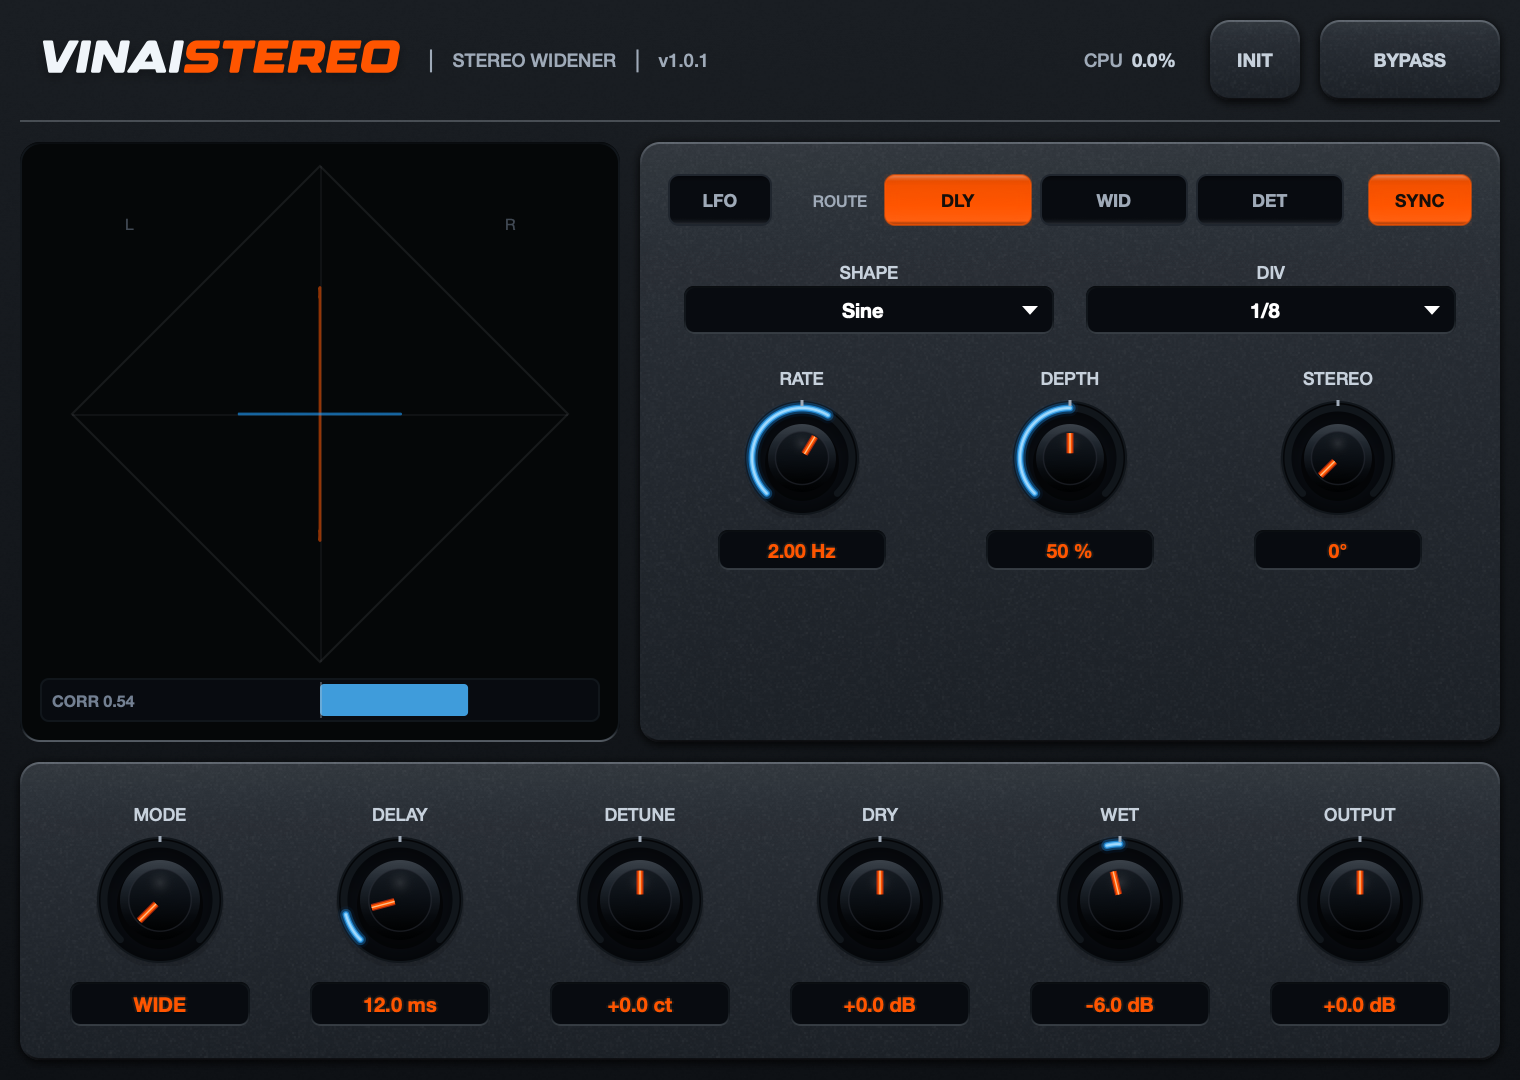This screenshot has width=1520, height=1080.
Task: Click the -6.0 dB wet value field
Action: [x=1120, y=1004]
